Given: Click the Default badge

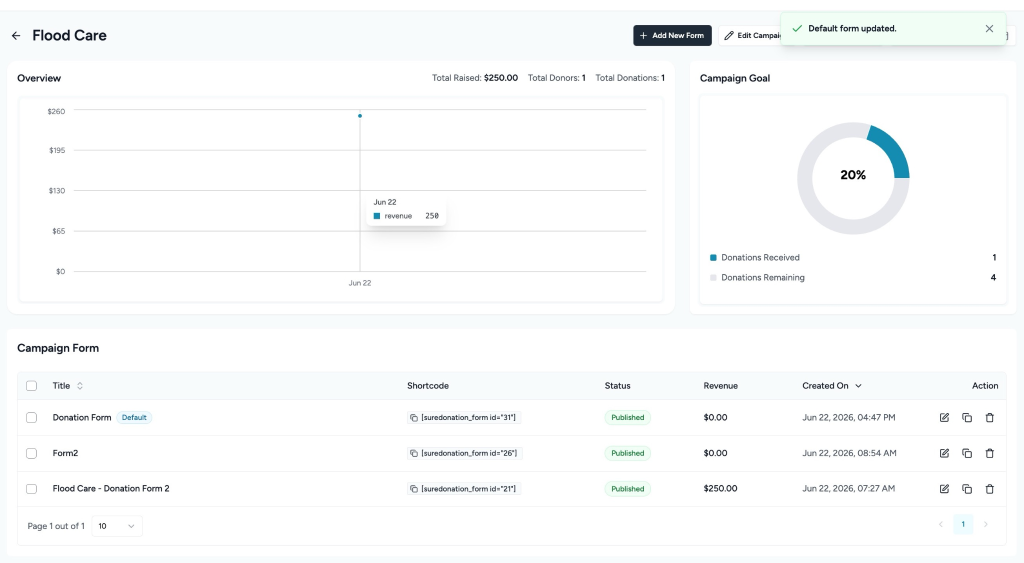Looking at the screenshot, I should 134,417.
